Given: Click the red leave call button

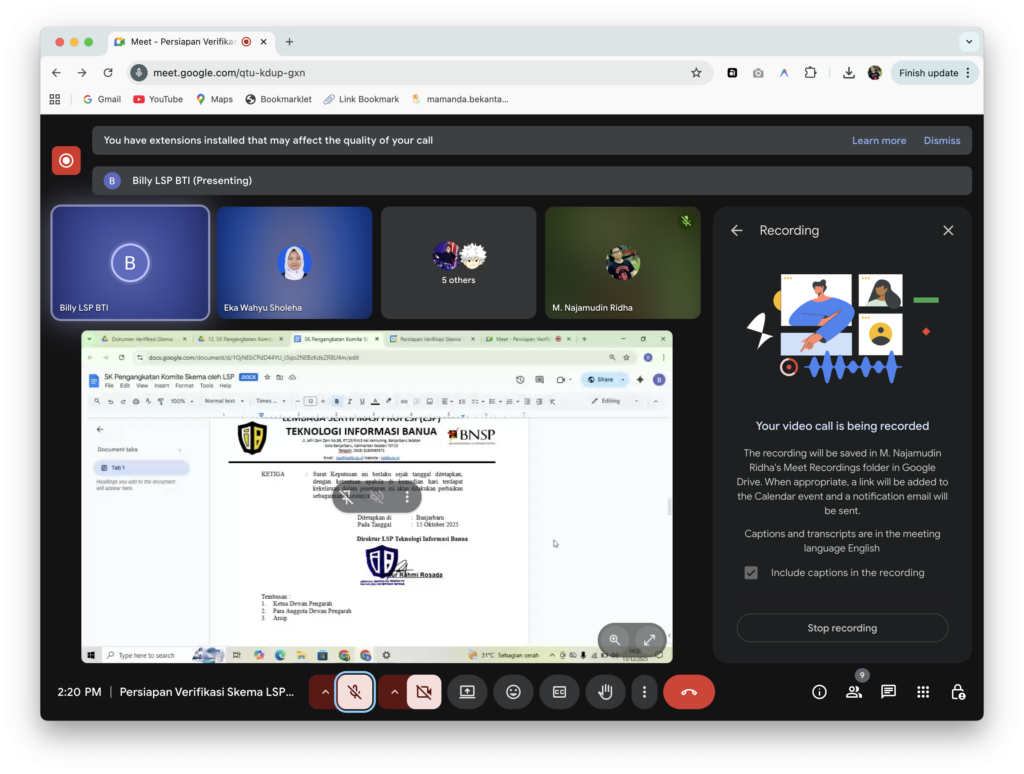Looking at the screenshot, I should click(688, 691).
